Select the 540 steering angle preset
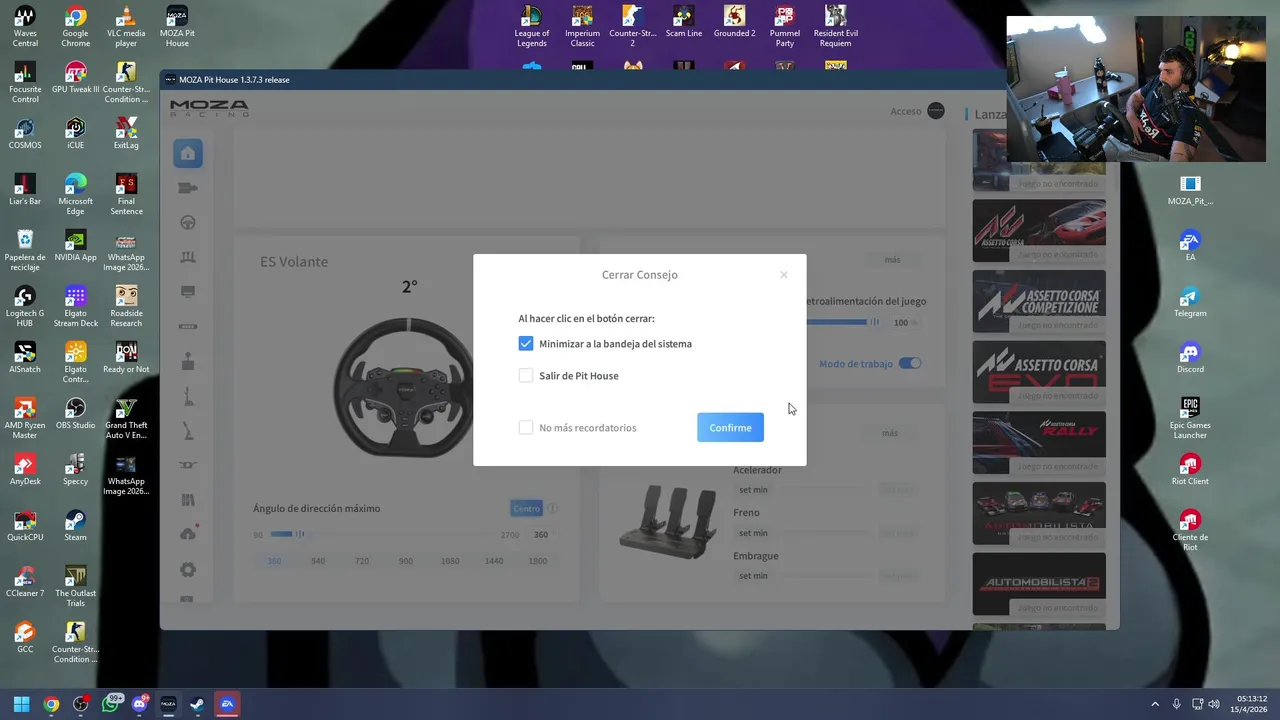1280x720 pixels. pyautogui.click(x=318, y=561)
